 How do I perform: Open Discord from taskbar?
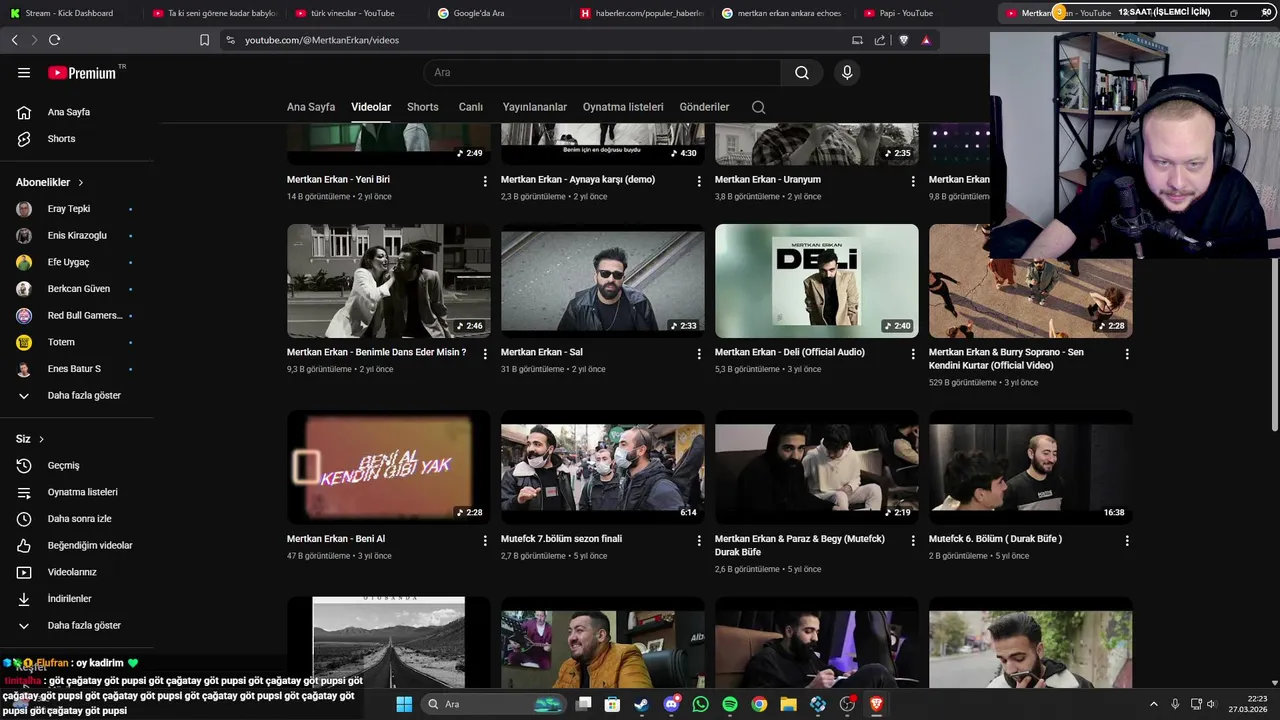click(671, 704)
